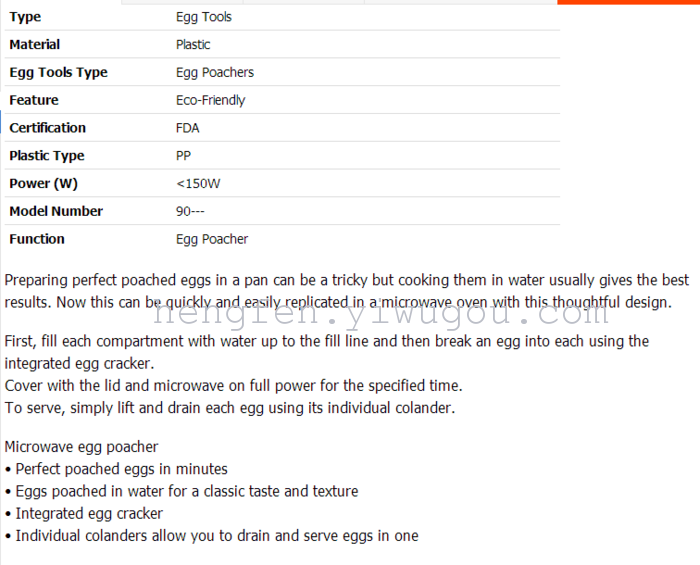Image resolution: width=700 pixels, height=565 pixels.
Task: Click the "Certification" row label
Action: 47,128
